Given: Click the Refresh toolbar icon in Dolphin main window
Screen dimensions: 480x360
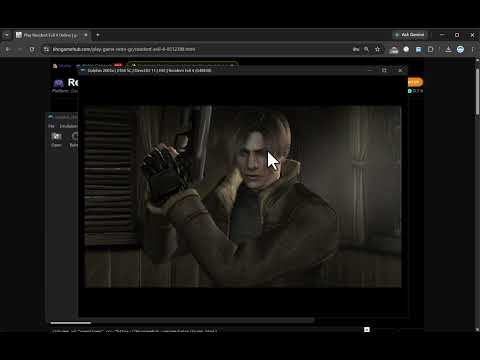Looking at the screenshot, I should click(x=74, y=139).
